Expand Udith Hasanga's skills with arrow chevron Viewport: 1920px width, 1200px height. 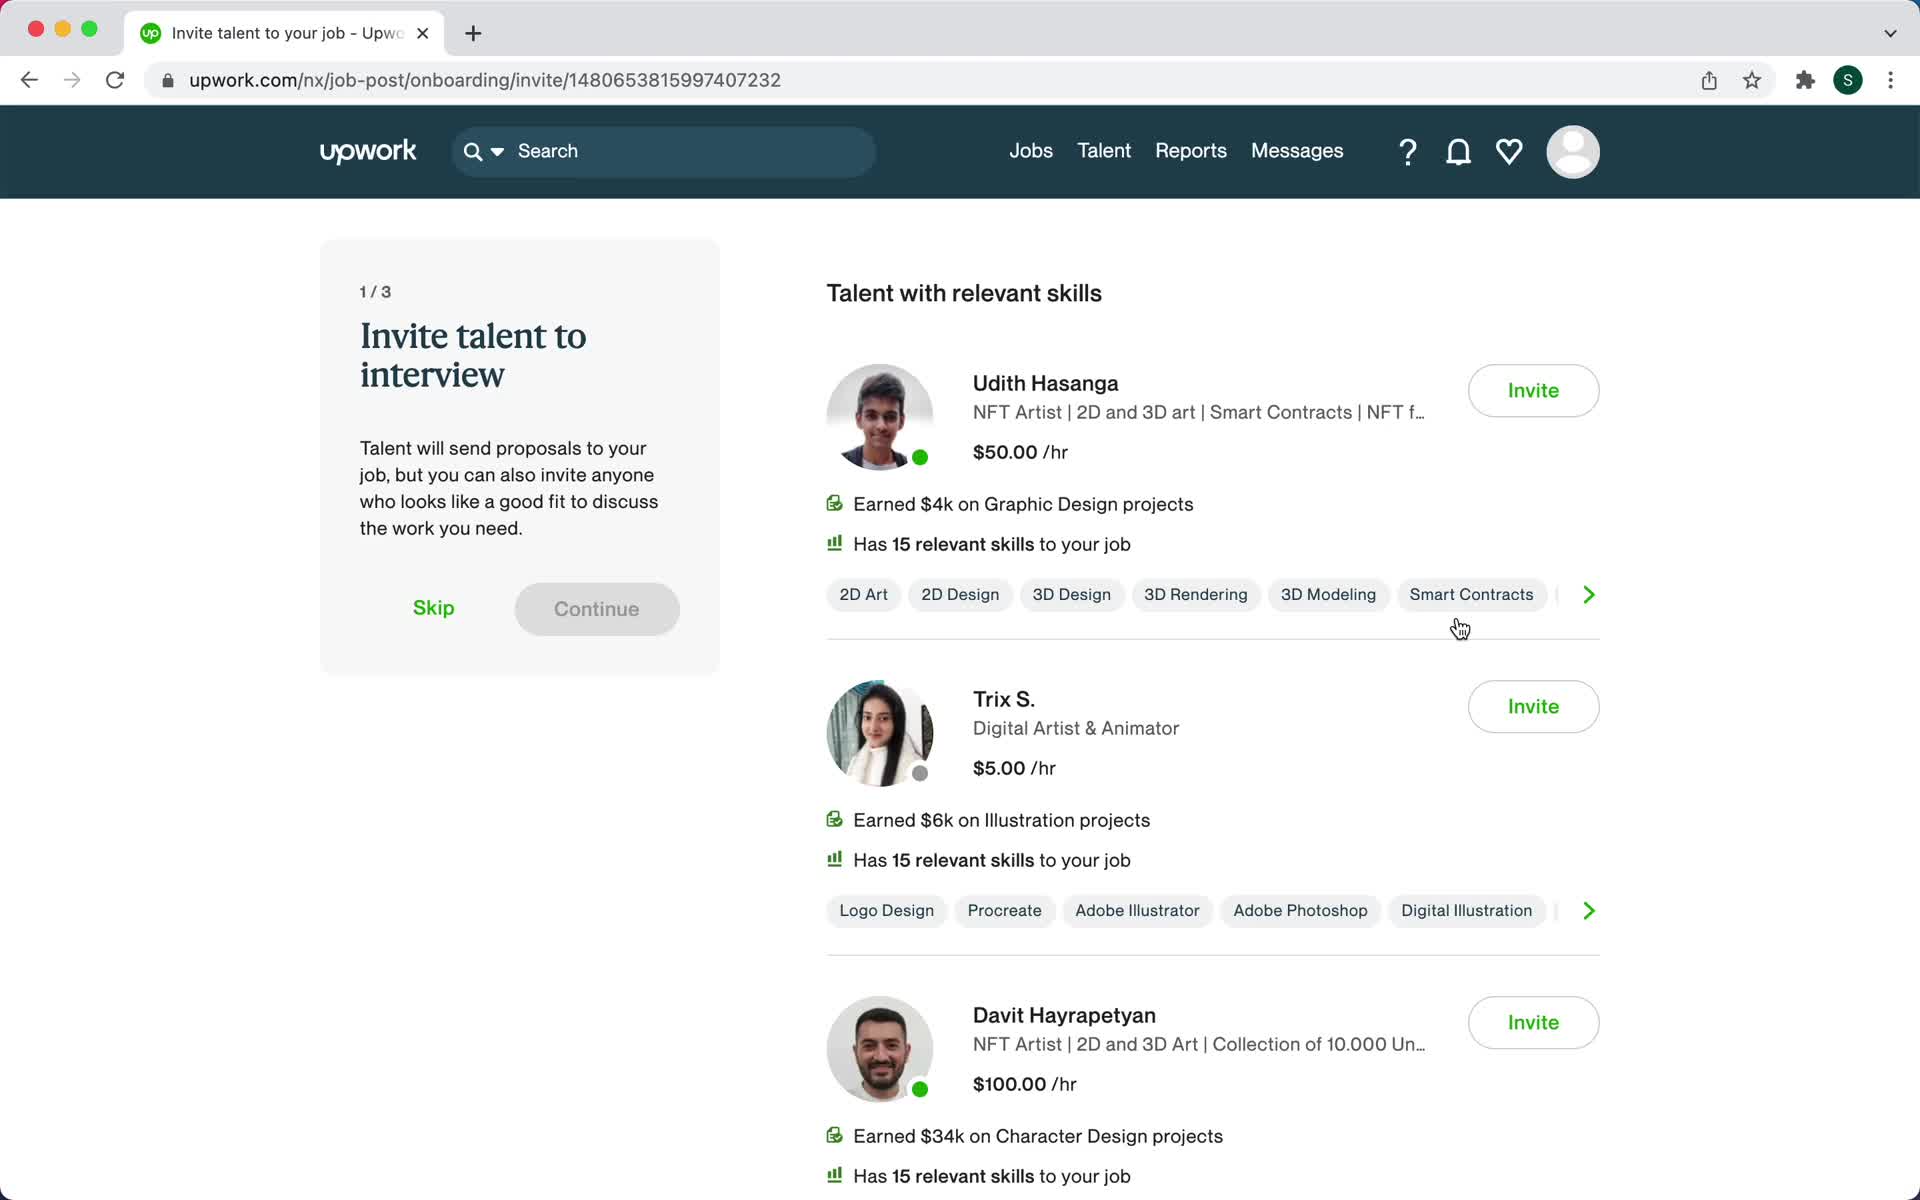point(1588,594)
